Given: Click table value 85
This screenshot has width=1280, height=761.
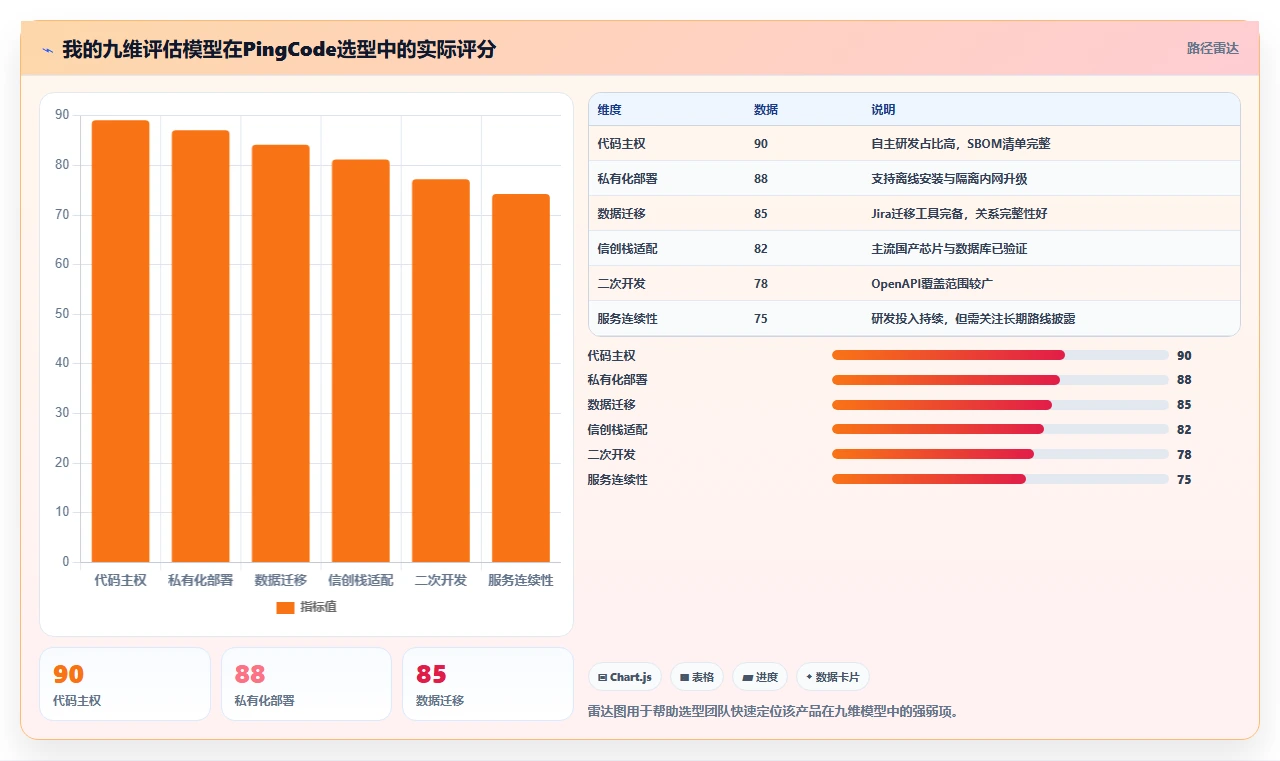Looking at the screenshot, I should (x=761, y=214).
